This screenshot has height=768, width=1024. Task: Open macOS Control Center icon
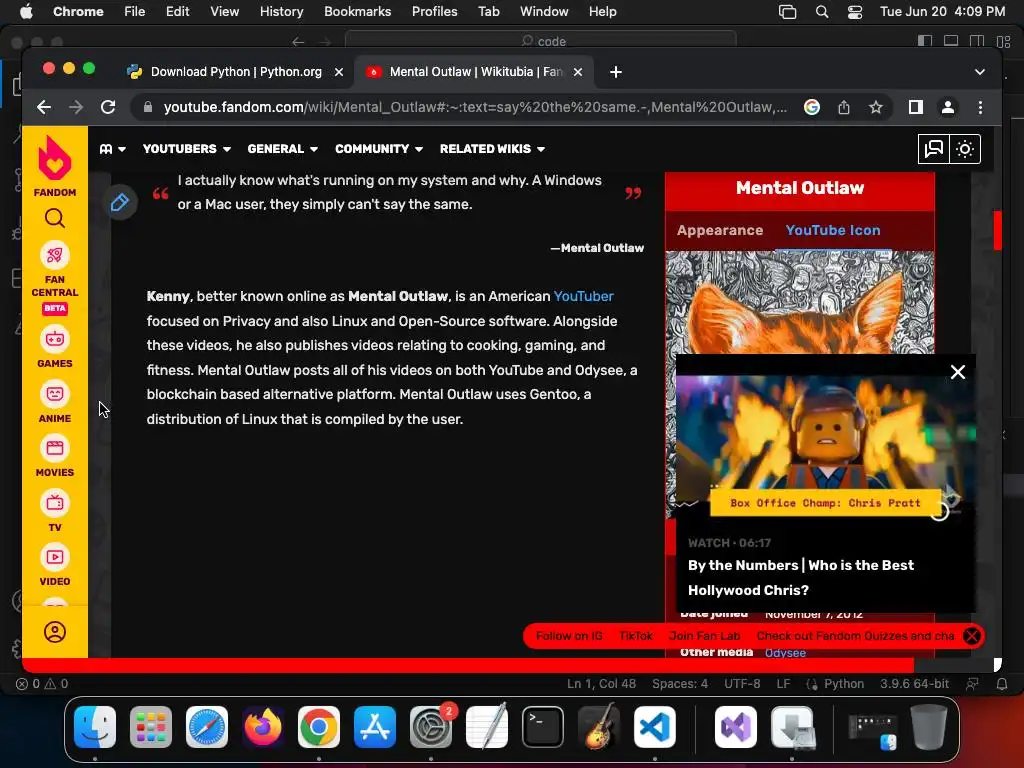[x=854, y=12]
